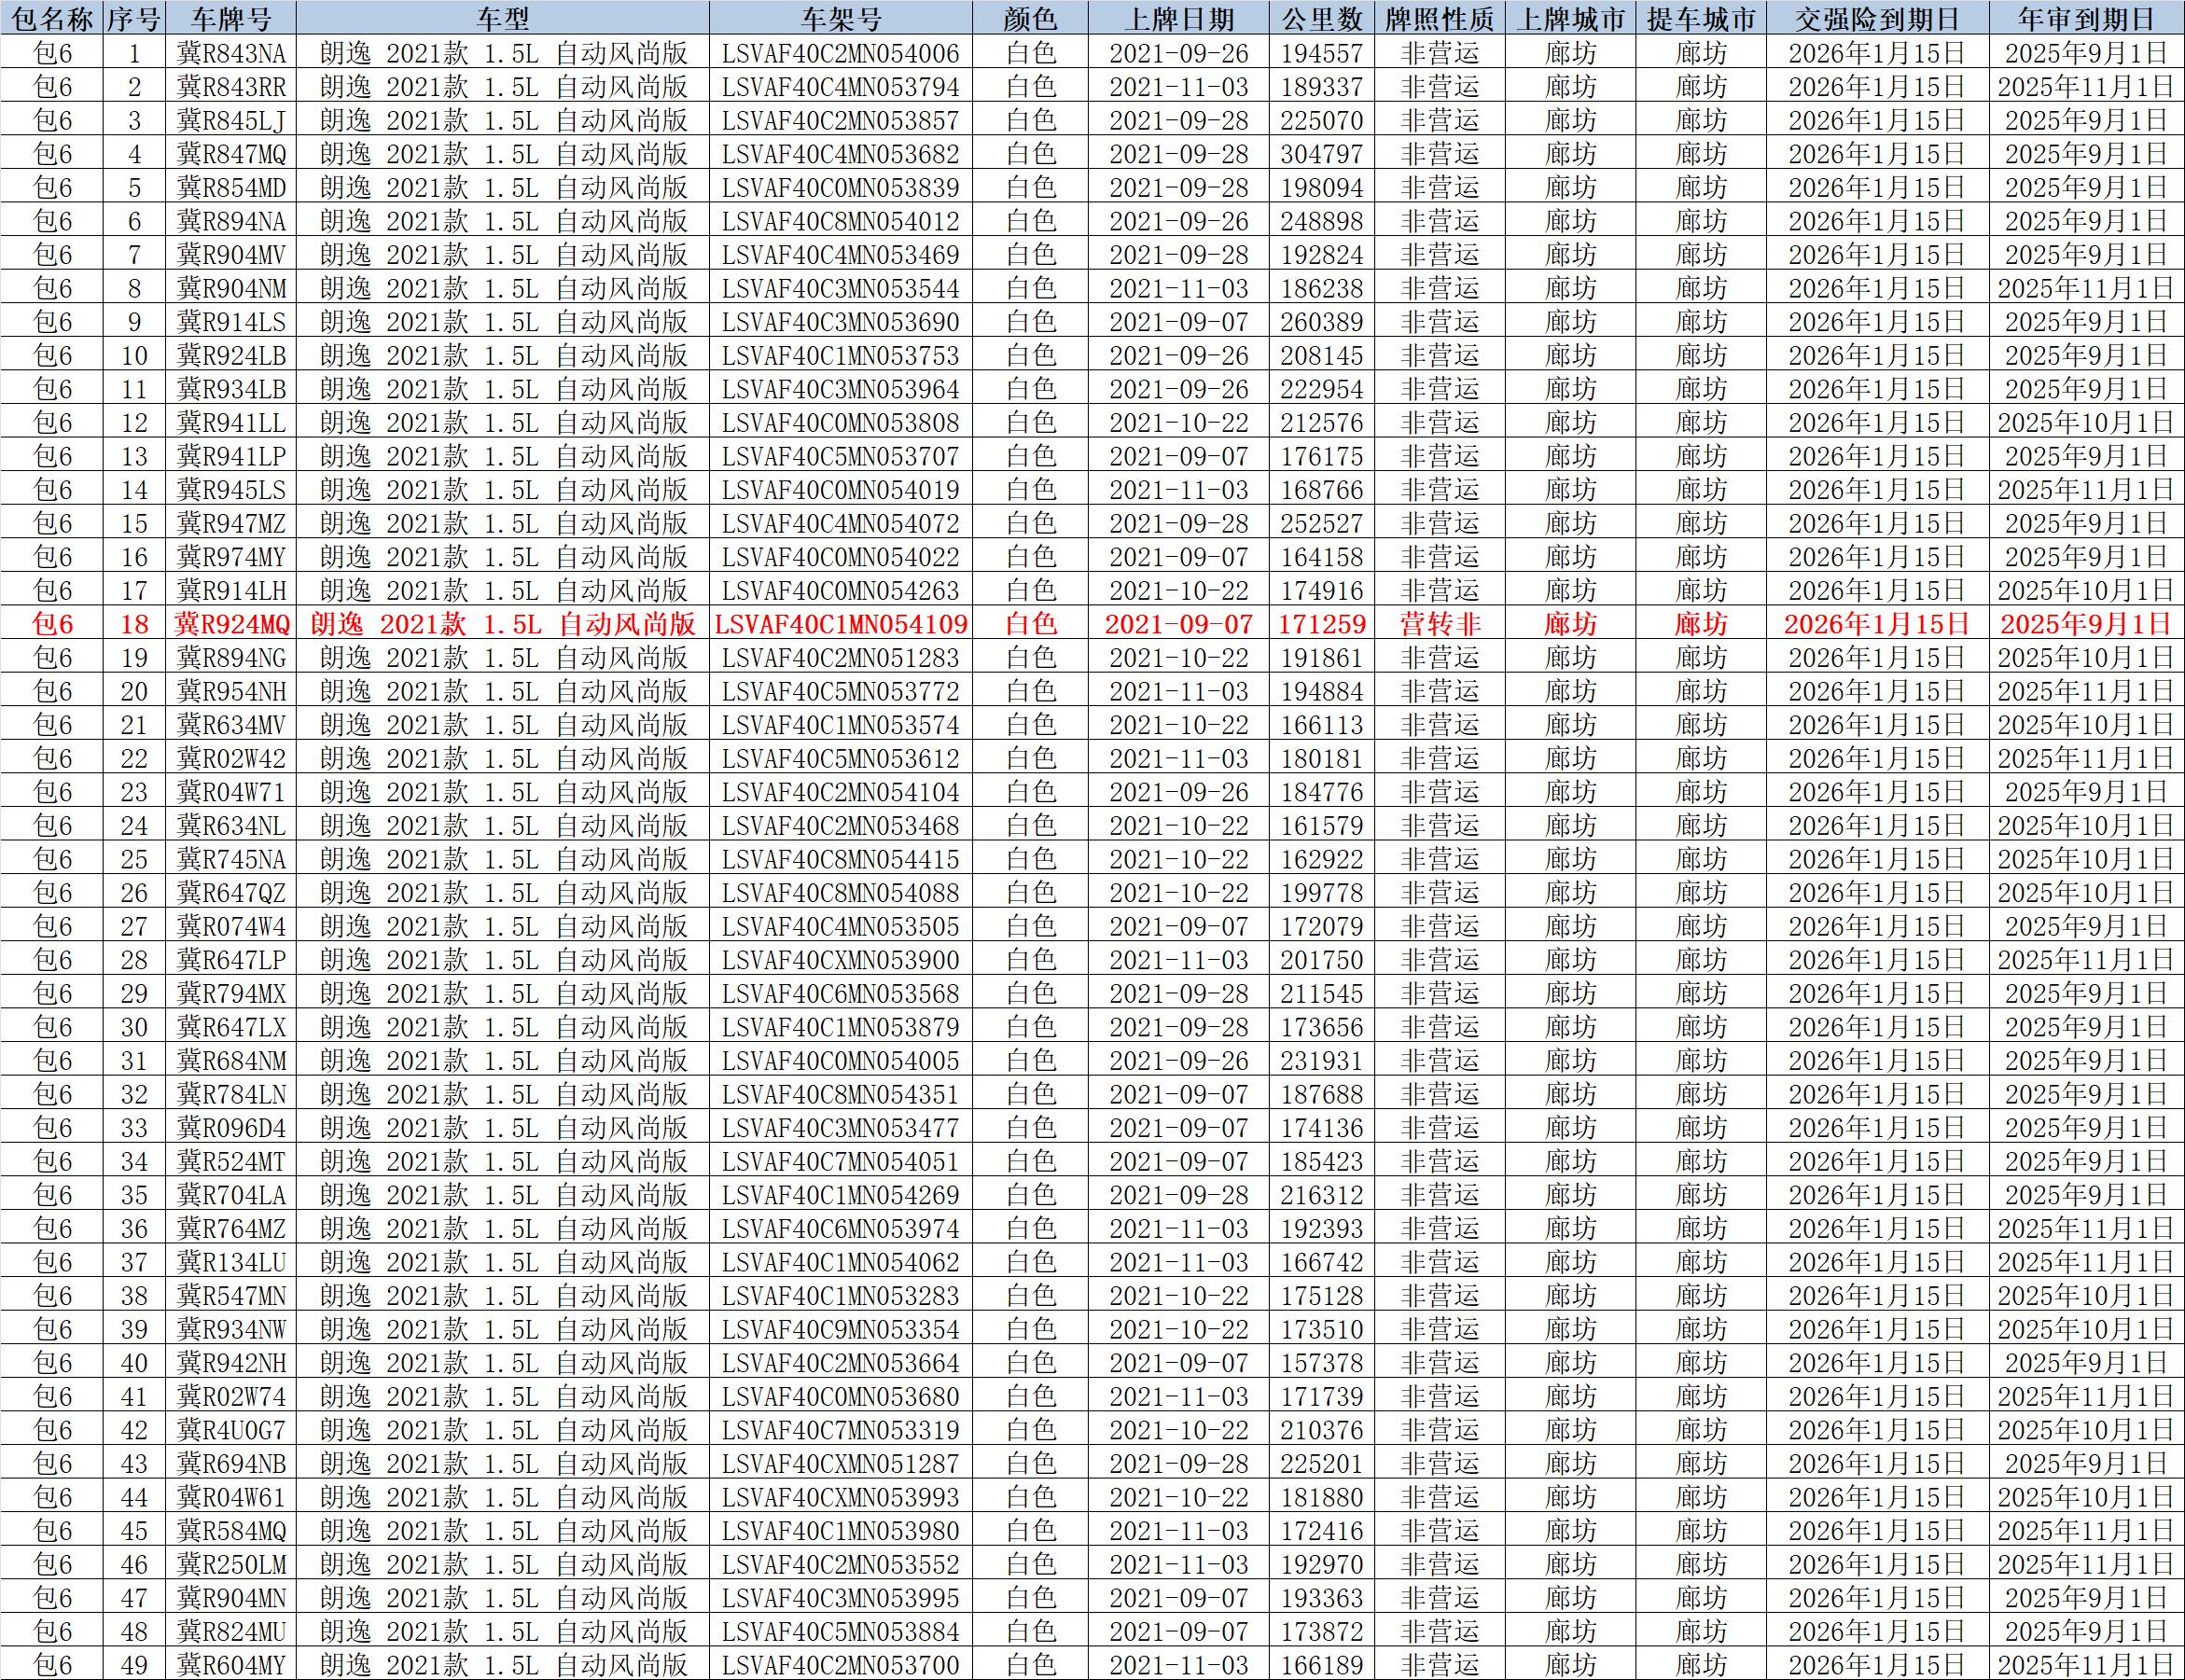This screenshot has width=2185, height=1680.
Task: Click plate cell 冀R604MY
Action: tap(231, 1665)
